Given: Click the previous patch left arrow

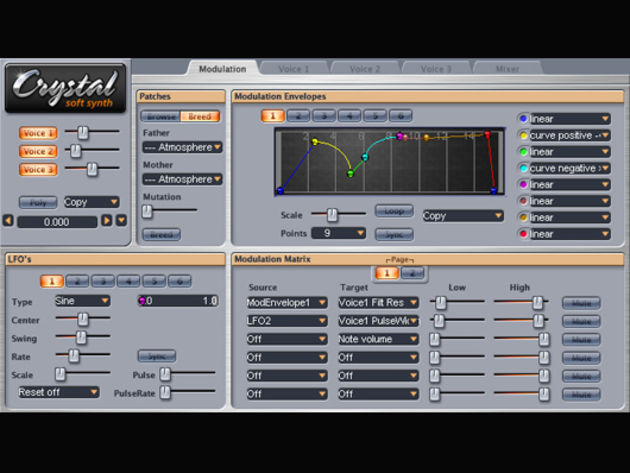Looking at the screenshot, I should pos(8,221).
